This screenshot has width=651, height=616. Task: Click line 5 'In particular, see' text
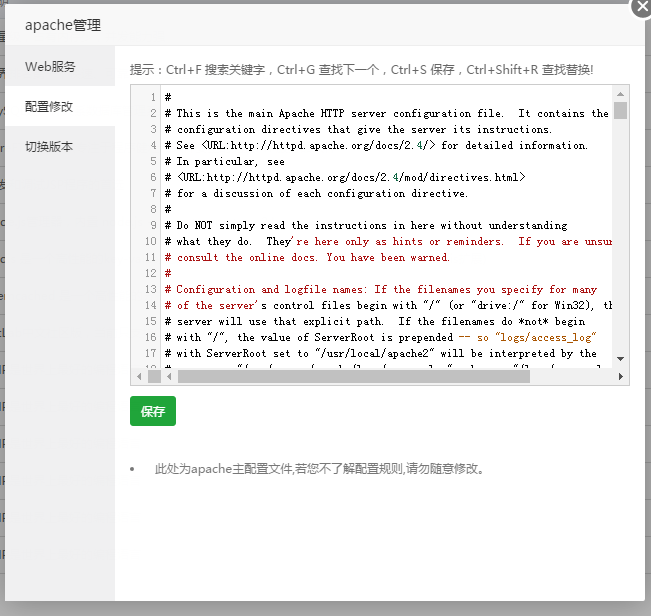coord(225,161)
